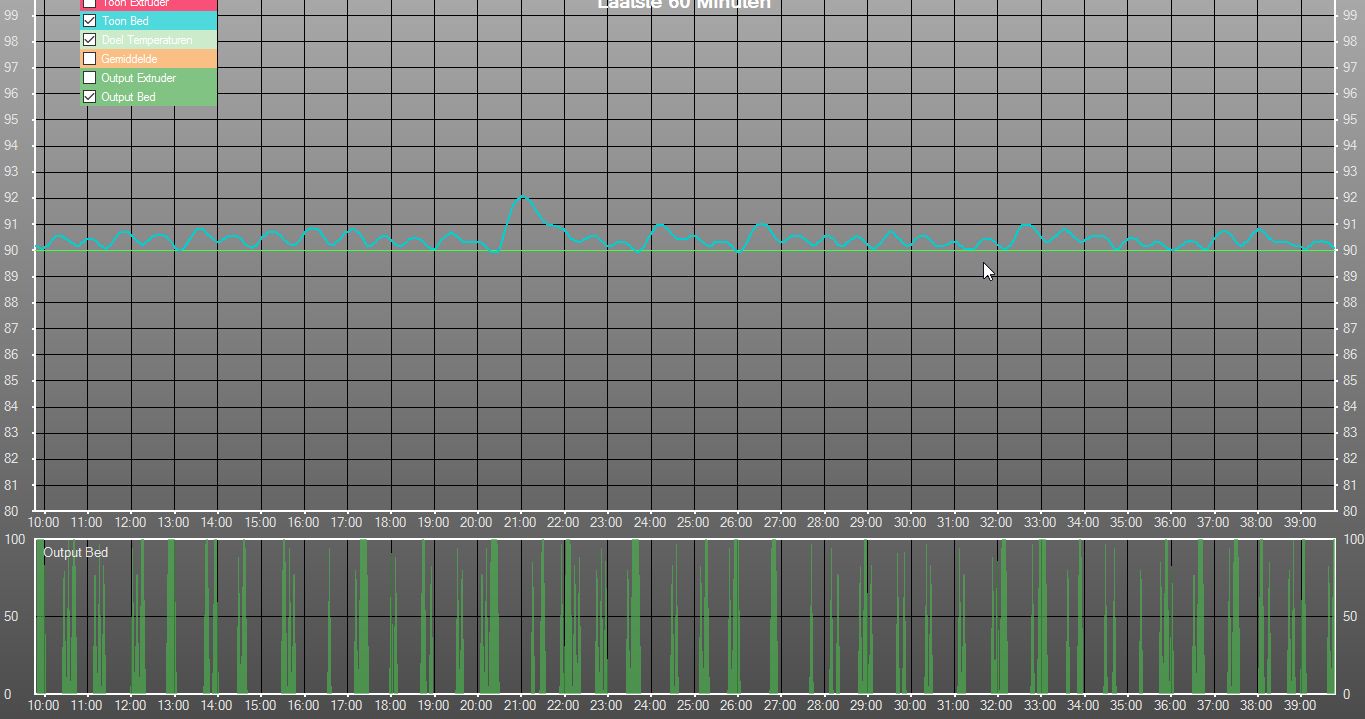This screenshot has height=719, width=1365.
Task: Click 90 on the left temperature axis
Action: (11, 250)
